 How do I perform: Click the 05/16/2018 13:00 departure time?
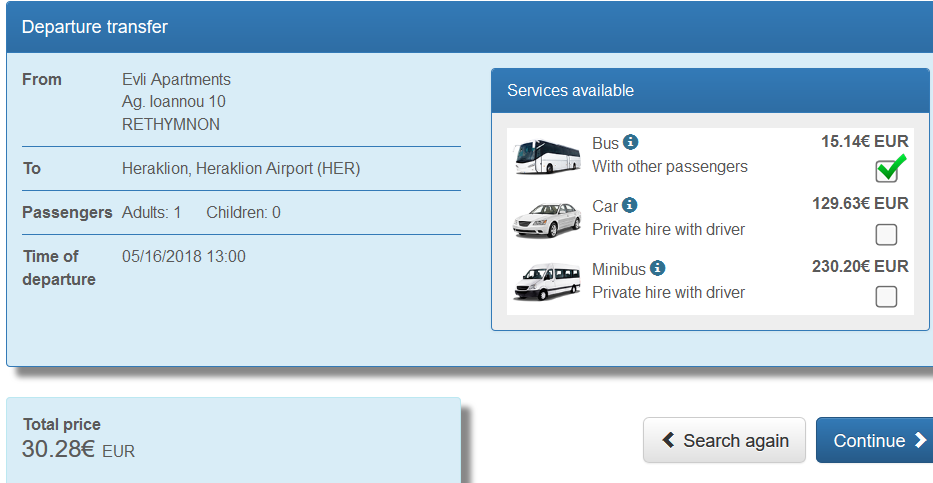click(184, 256)
